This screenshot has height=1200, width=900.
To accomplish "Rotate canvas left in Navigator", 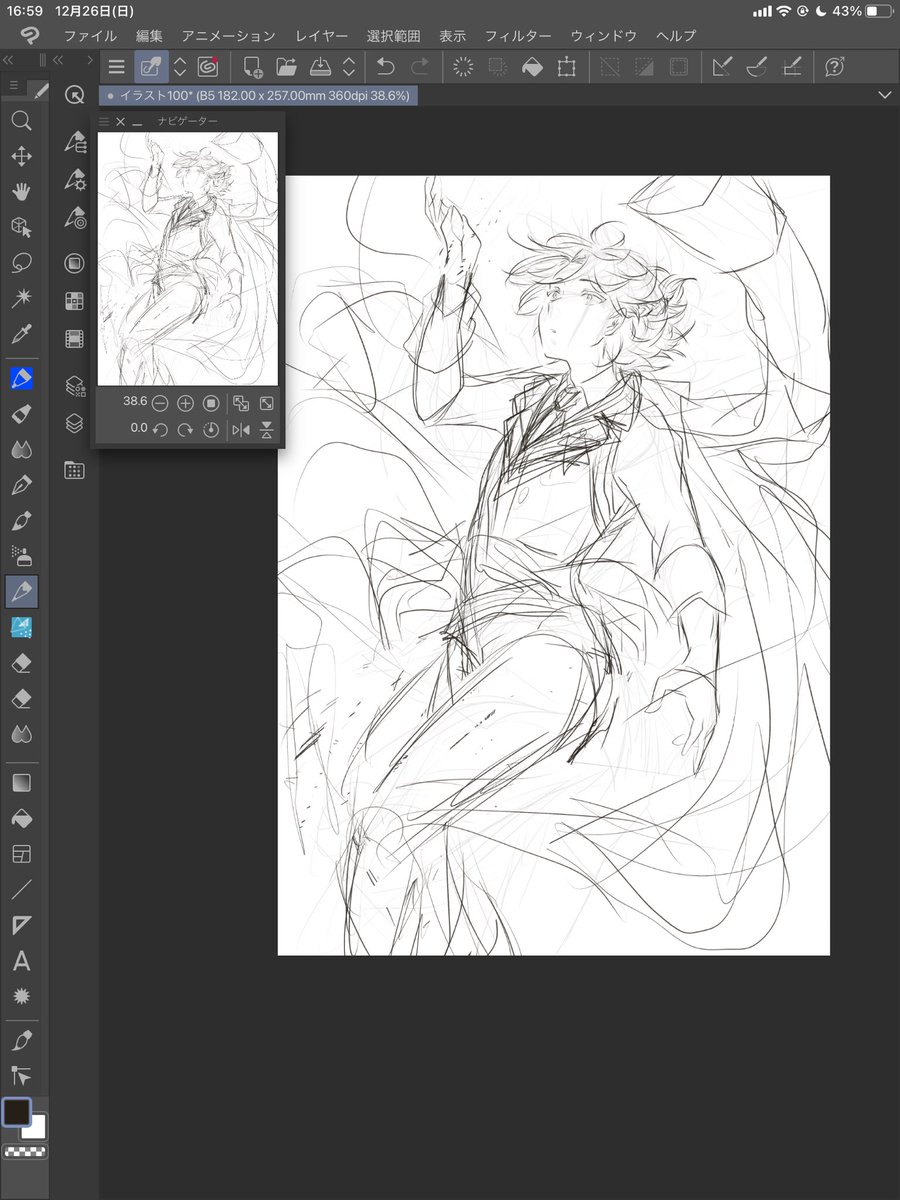I will (160, 429).
